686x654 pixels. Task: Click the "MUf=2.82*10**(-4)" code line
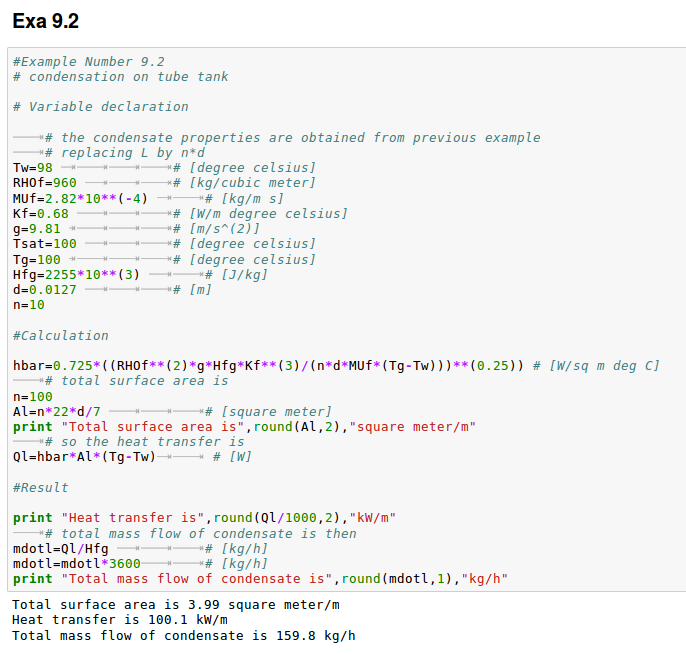click(x=80, y=198)
